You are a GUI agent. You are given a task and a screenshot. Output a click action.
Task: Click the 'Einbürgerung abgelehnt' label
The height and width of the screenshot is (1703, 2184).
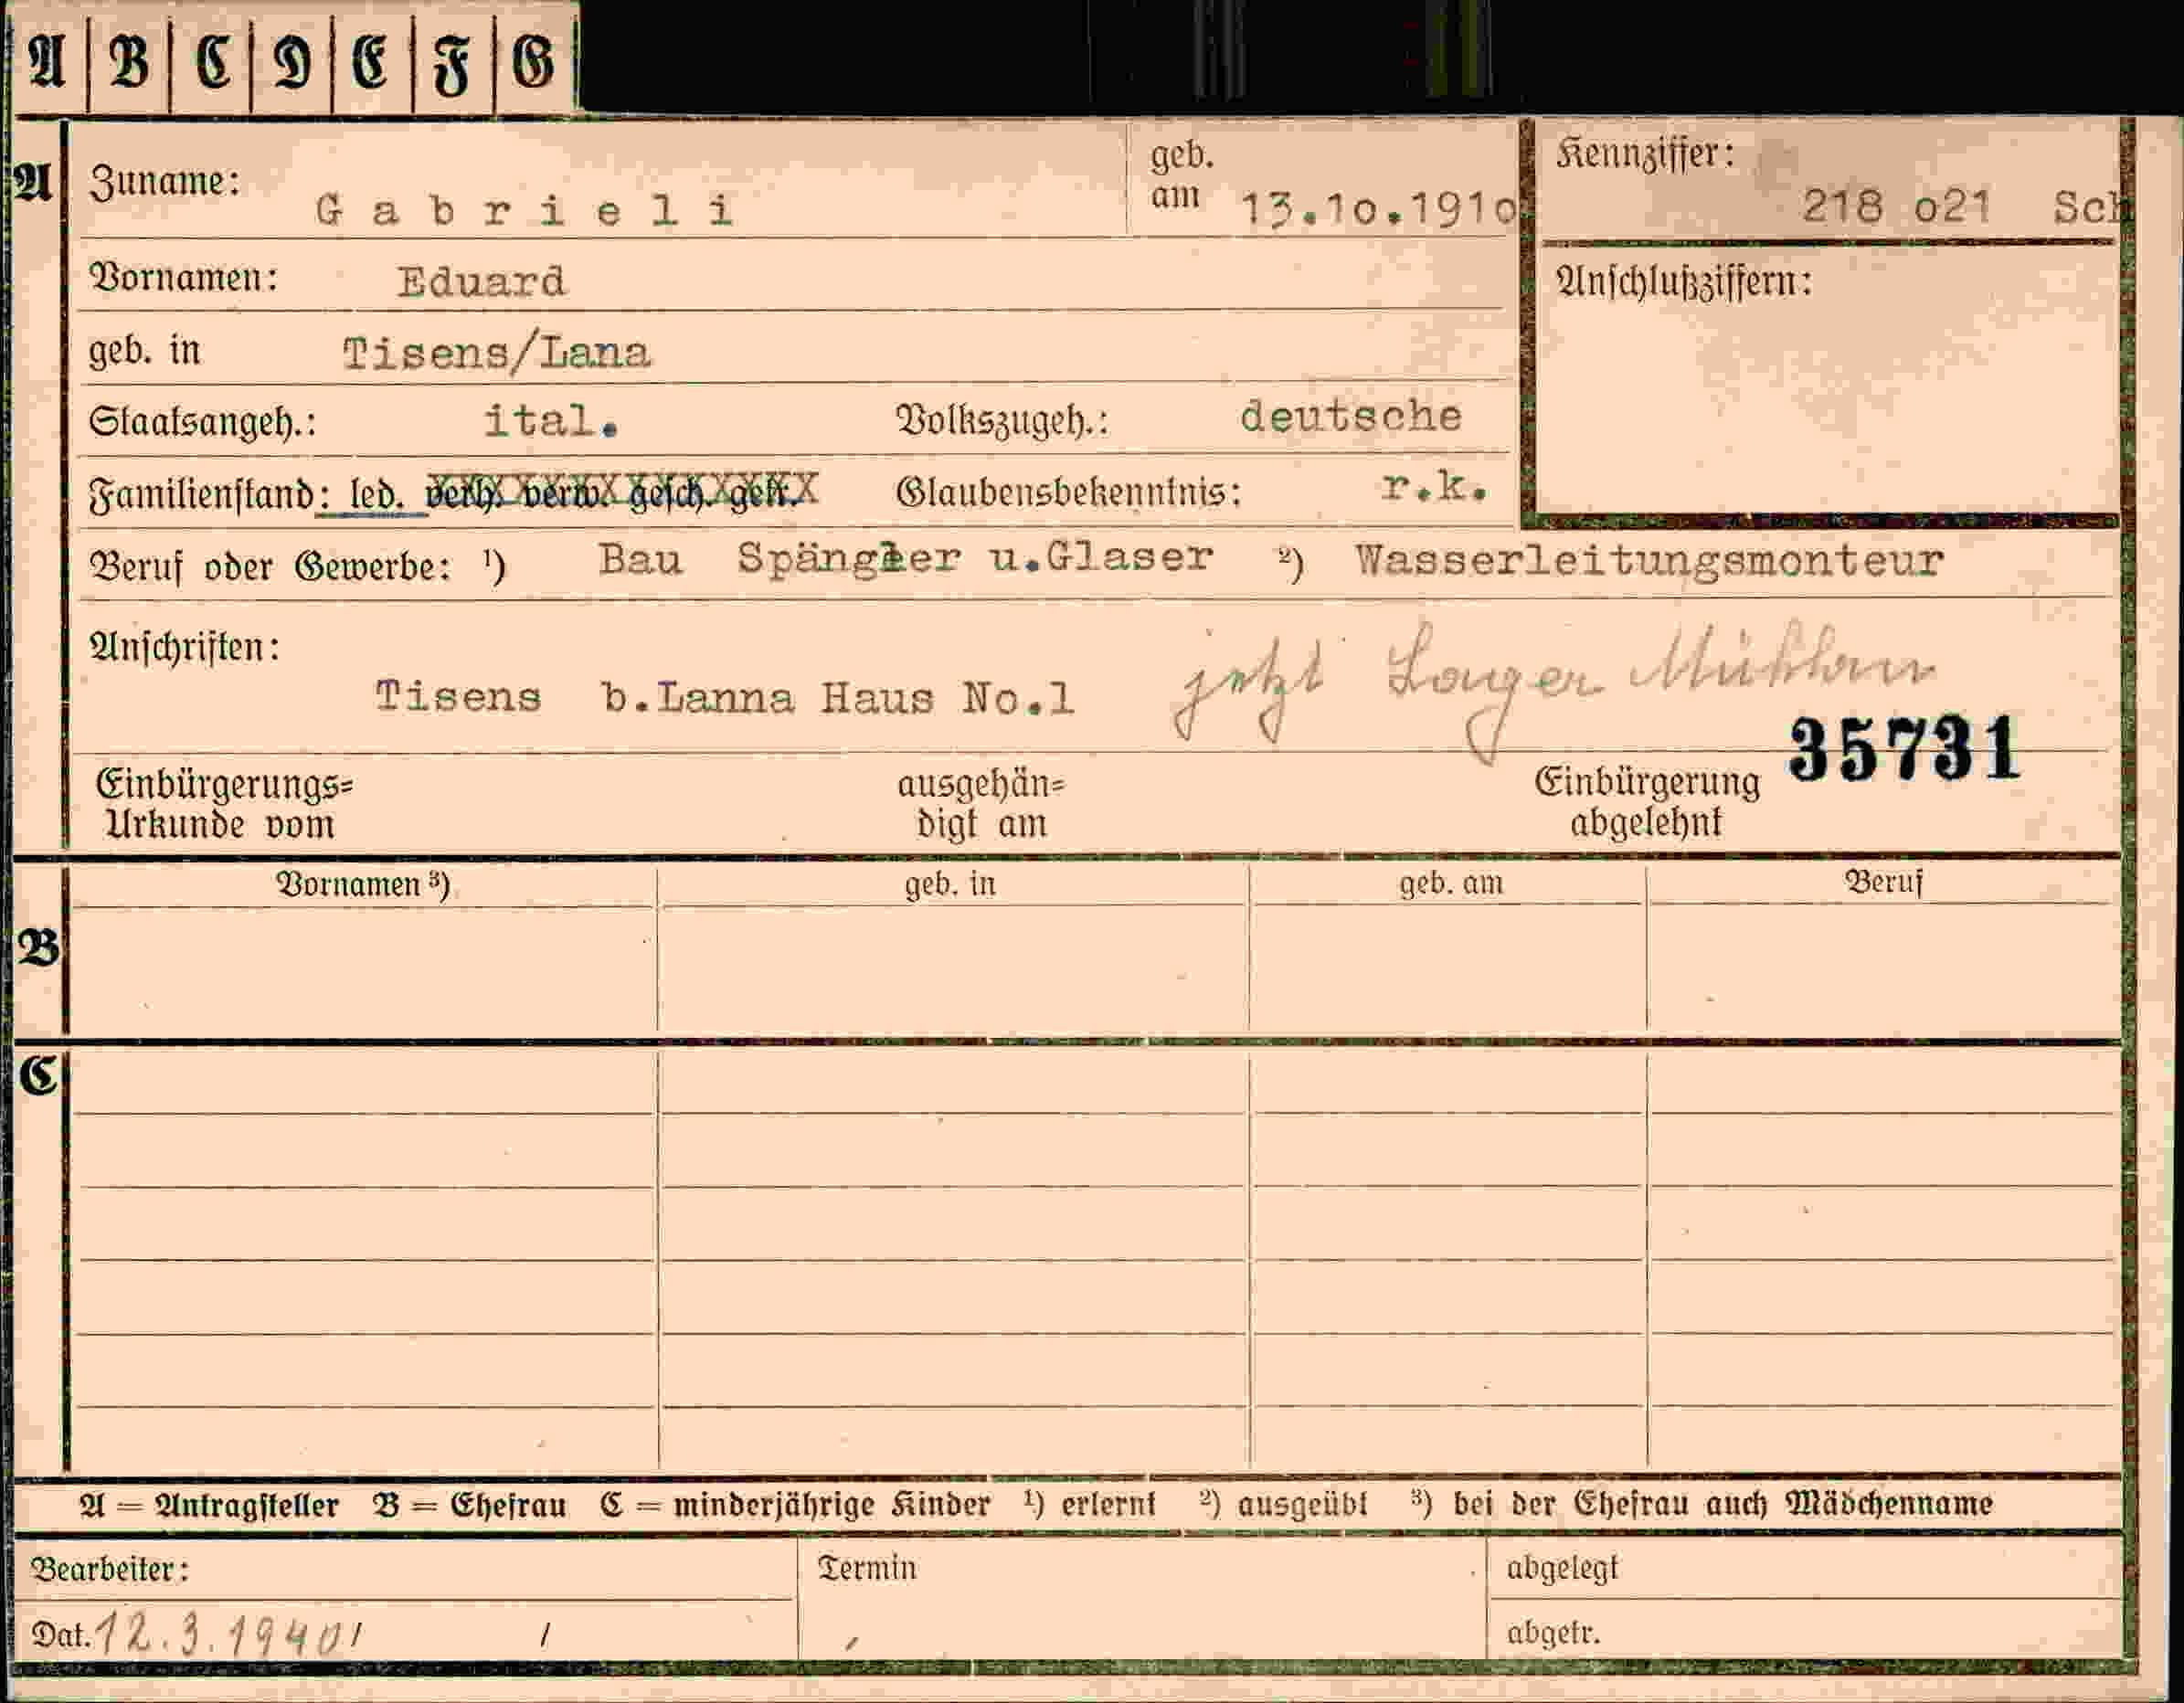1648,802
